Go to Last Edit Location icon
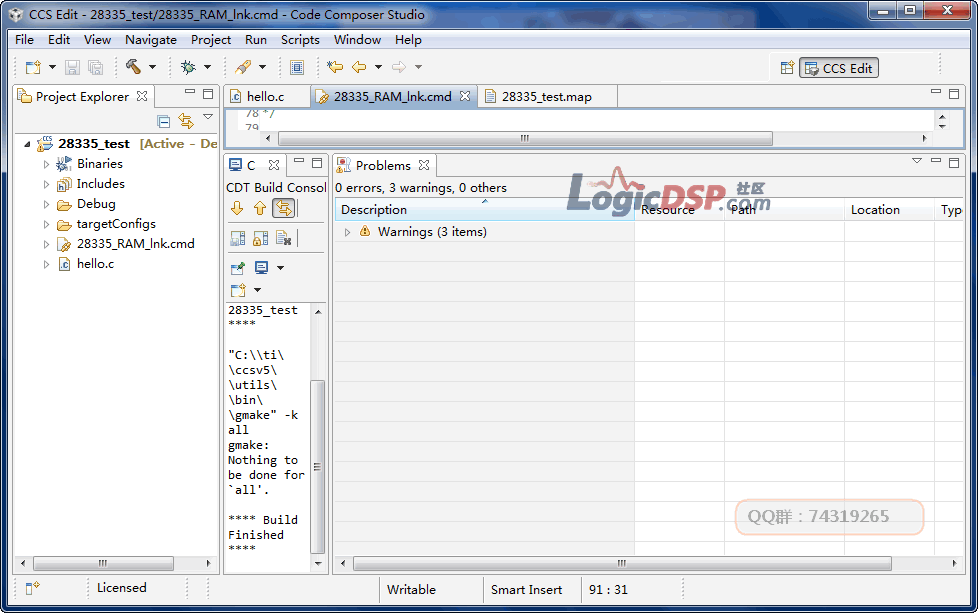978x613 pixels. click(335, 67)
